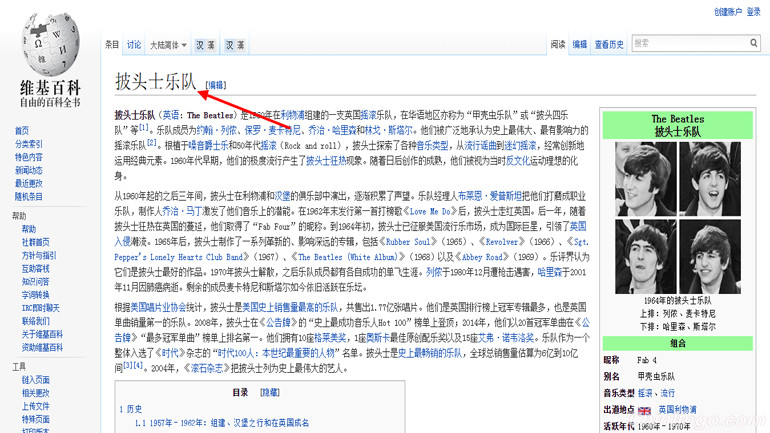The image size is (770, 433).
Task: Click the 英国利物浦 link in infobox
Action: [x=677, y=409]
